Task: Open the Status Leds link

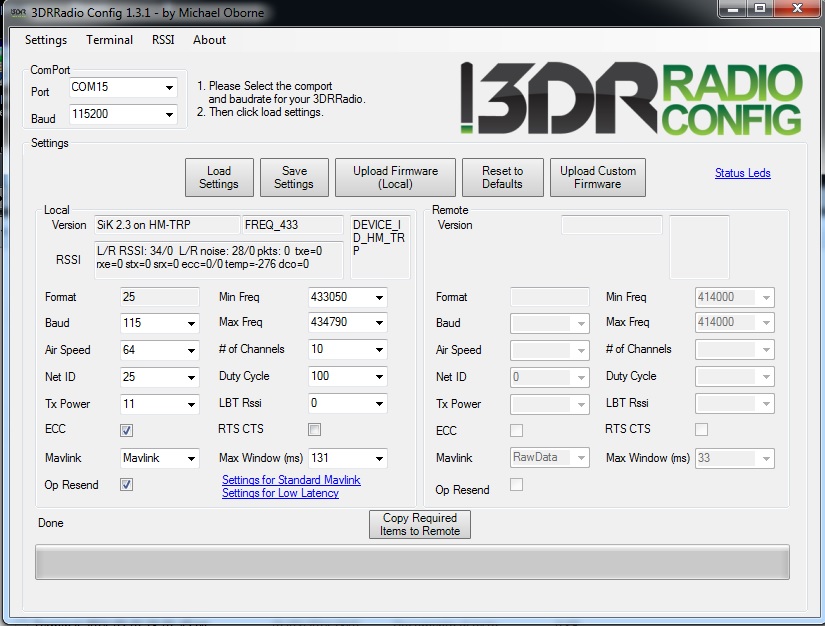Action: tap(742, 173)
